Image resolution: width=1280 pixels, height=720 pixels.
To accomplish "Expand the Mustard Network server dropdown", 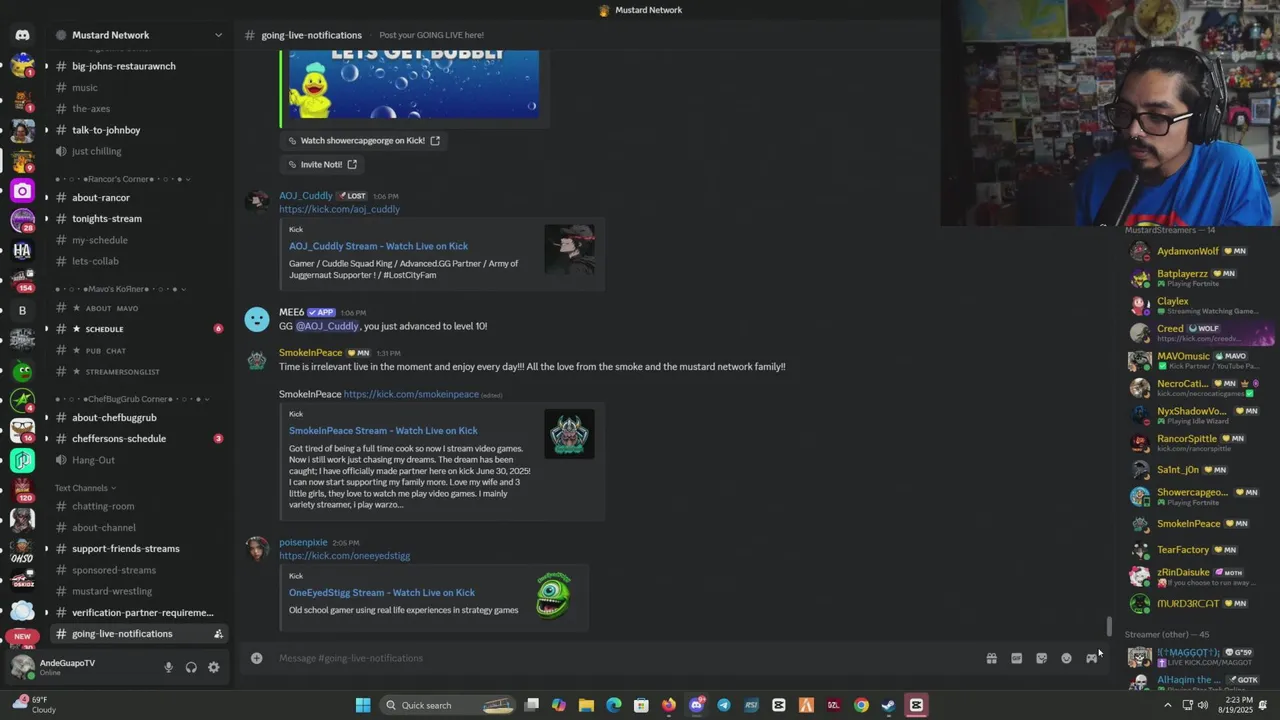I will point(218,35).
